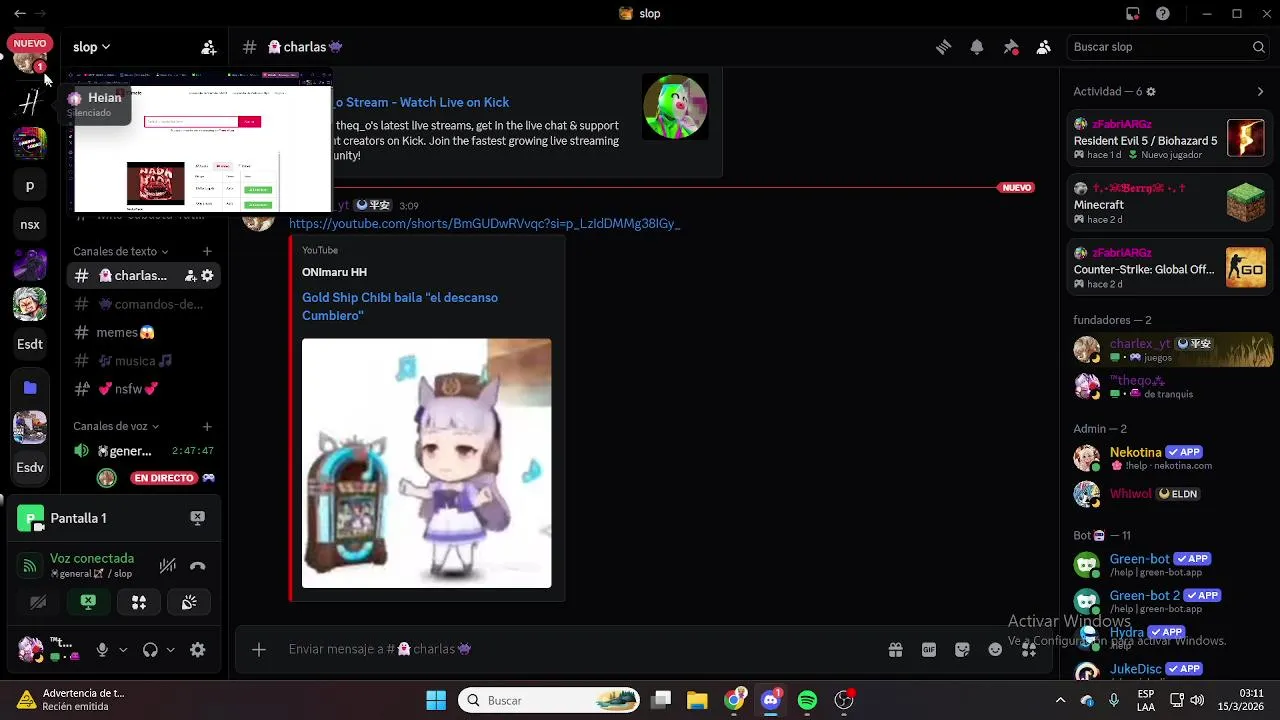The width and height of the screenshot is (1280, 720).
Task: Open Windows Start menu
Action: tap(436, 700)
